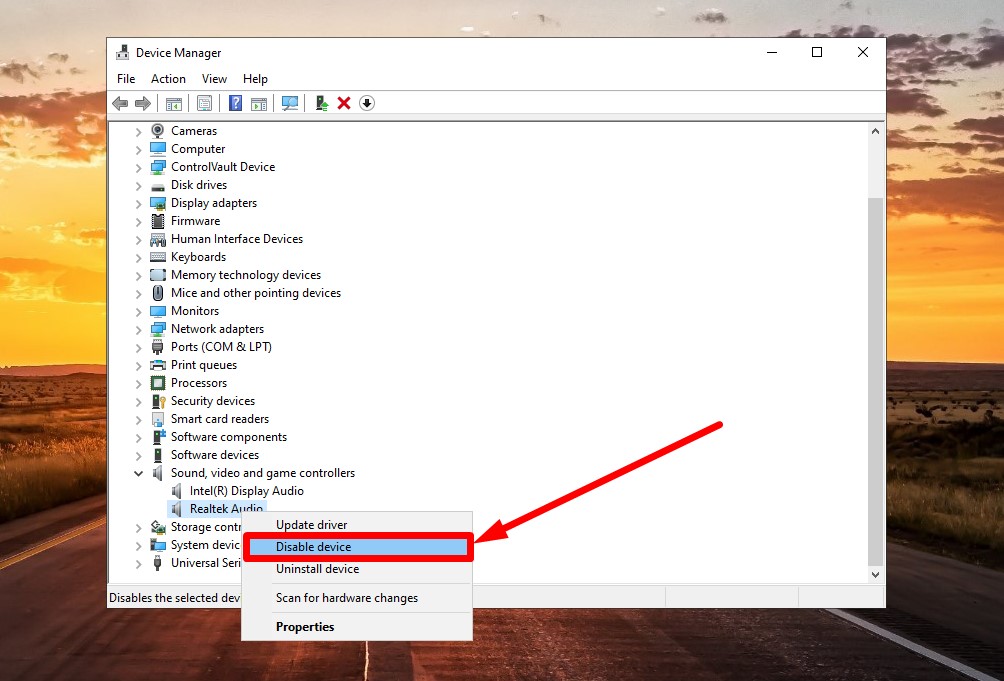Minimize the Device Manager window
Screen dimensions: 1004x681
tap(772, 52)
